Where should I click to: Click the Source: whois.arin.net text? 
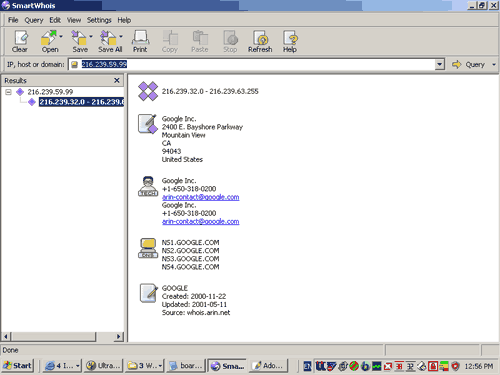tap(196, 312)
